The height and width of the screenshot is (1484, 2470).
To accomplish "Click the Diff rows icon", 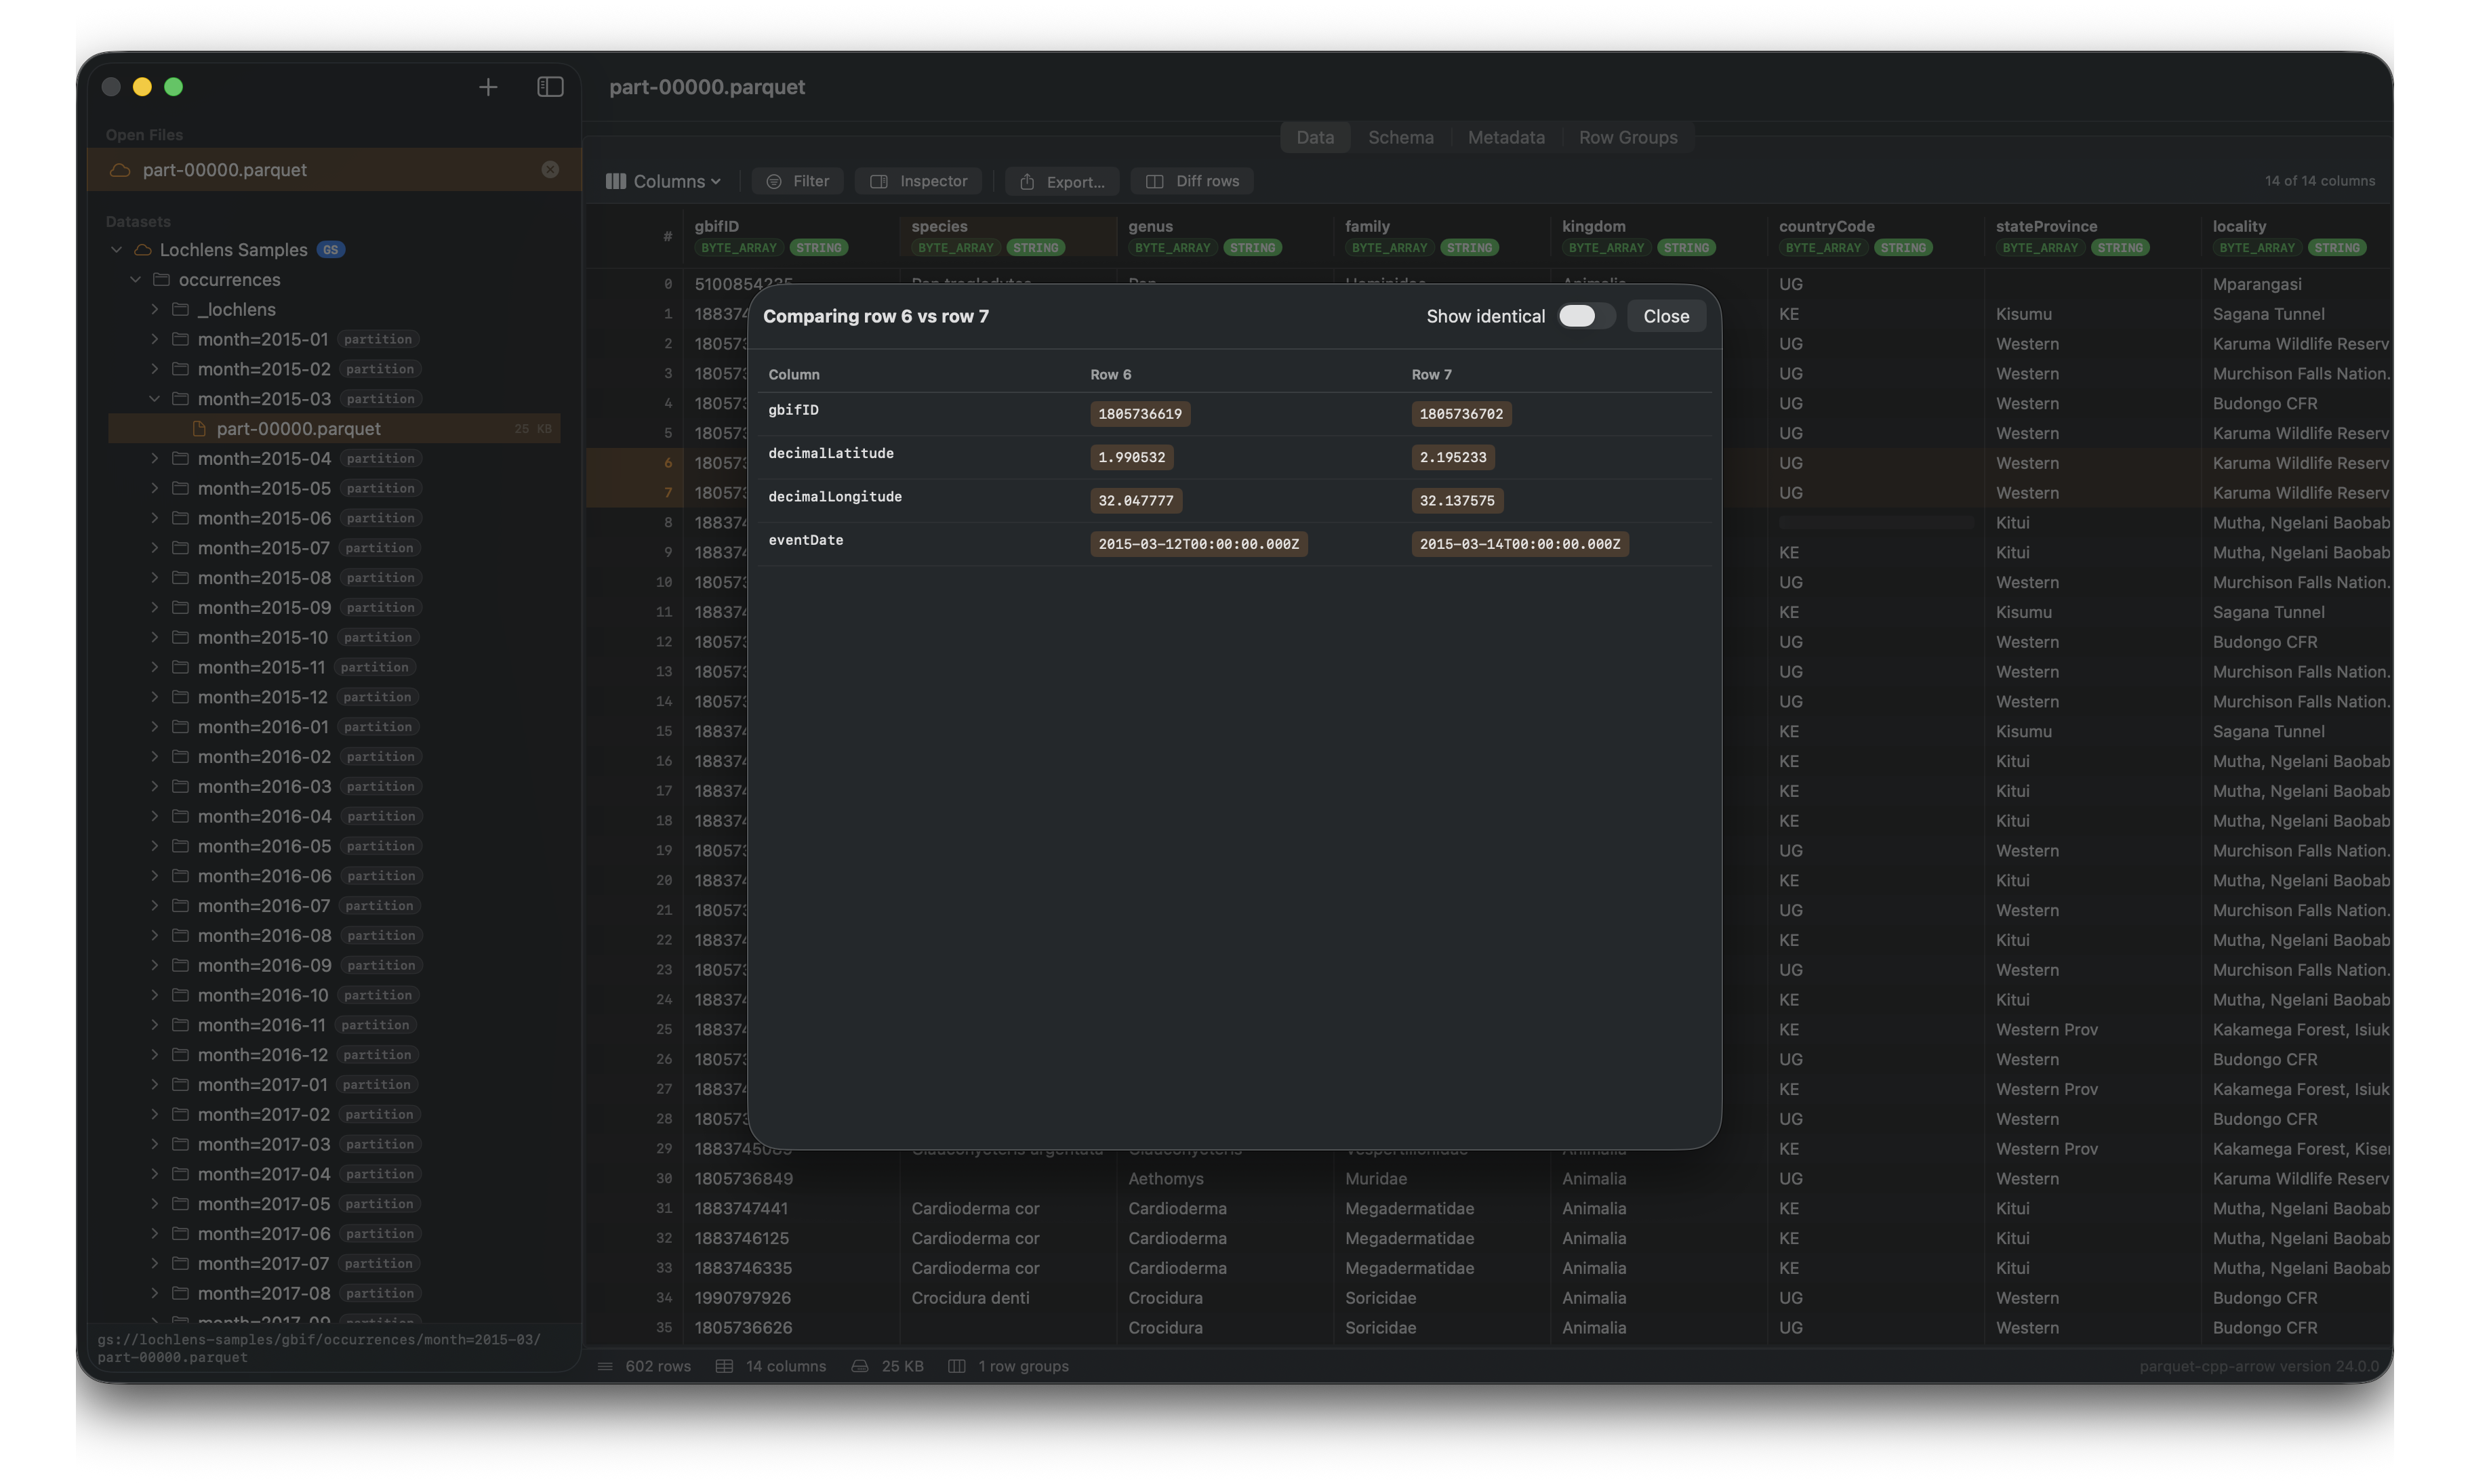I will pyautogui.click(x=1154, y=181).
